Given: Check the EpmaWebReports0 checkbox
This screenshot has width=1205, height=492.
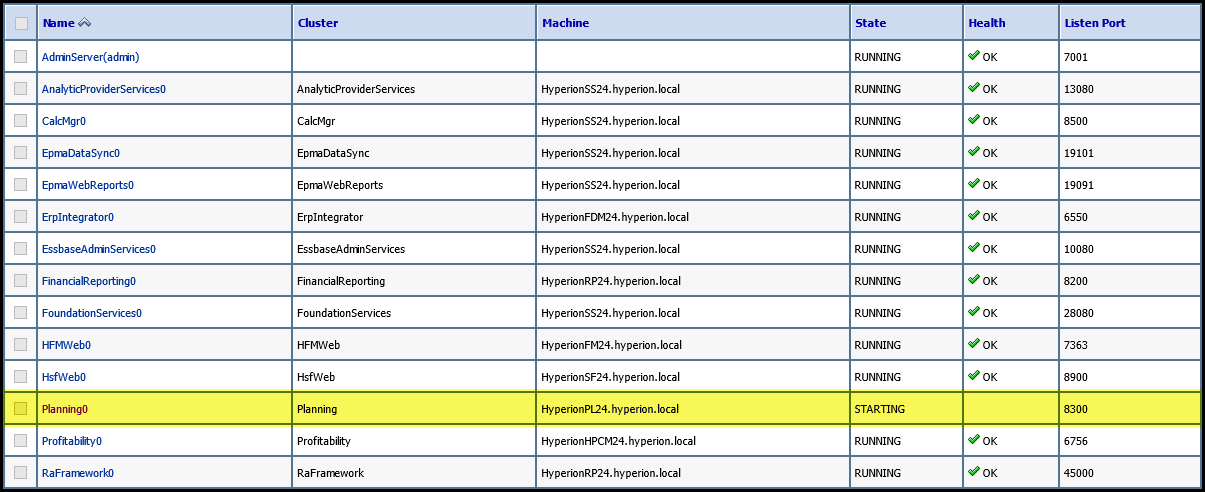Looking at the screenshot, I should tap(21, 185).
